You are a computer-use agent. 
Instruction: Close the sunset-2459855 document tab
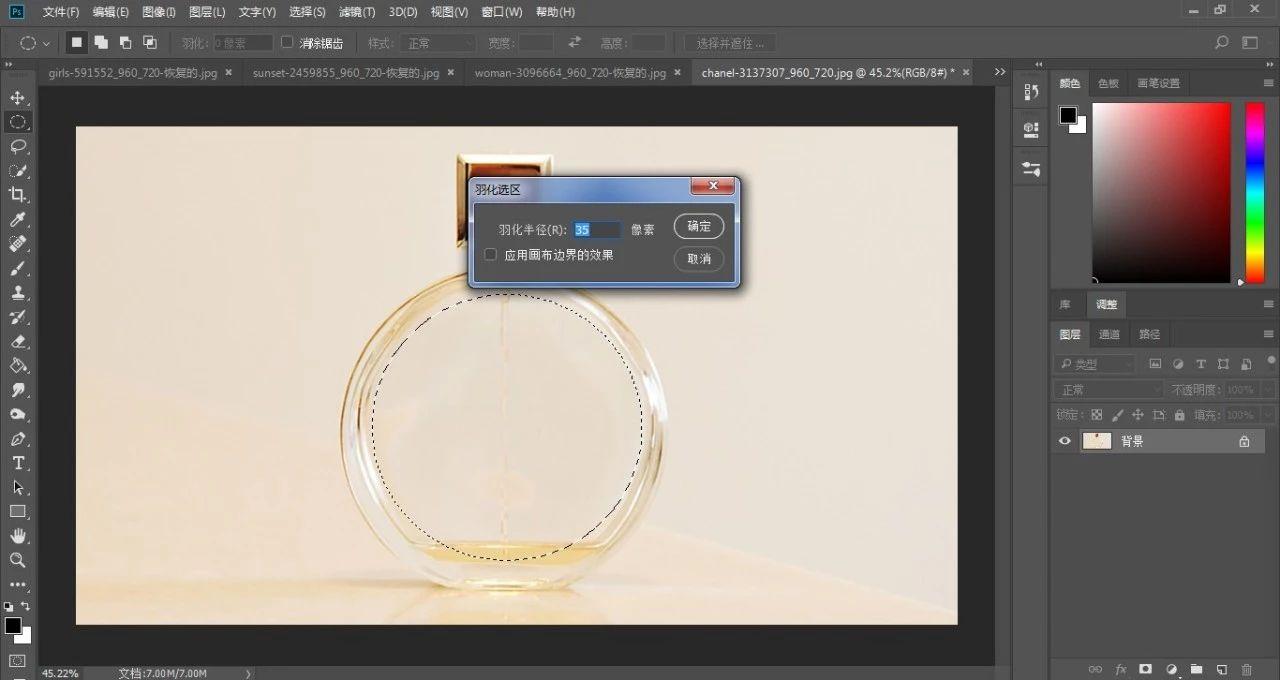450,72
